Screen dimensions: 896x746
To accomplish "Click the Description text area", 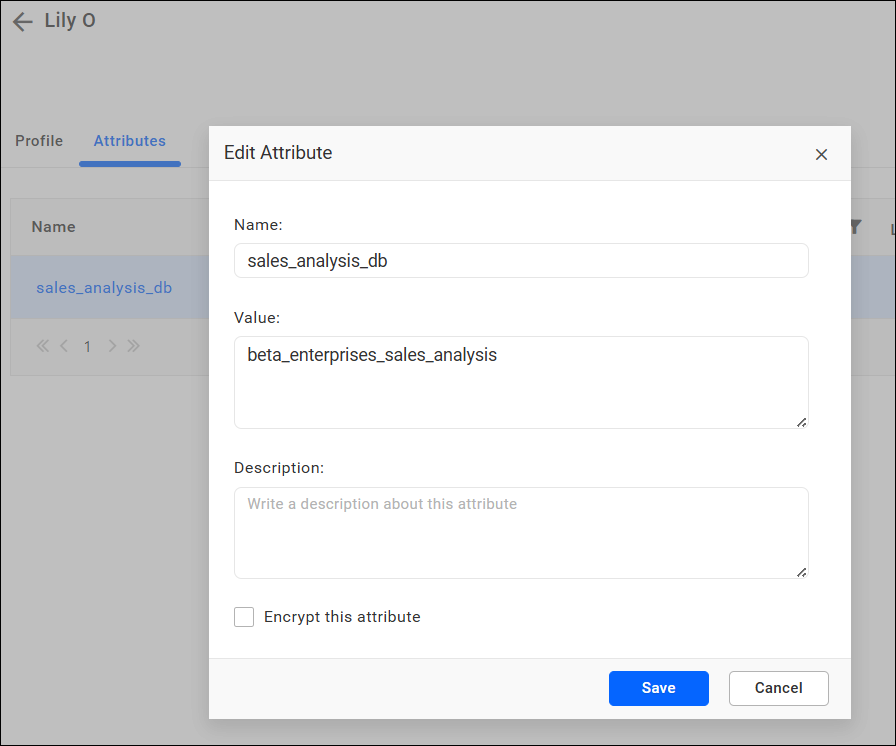I will pyautogui.click(x=521, y=533).
